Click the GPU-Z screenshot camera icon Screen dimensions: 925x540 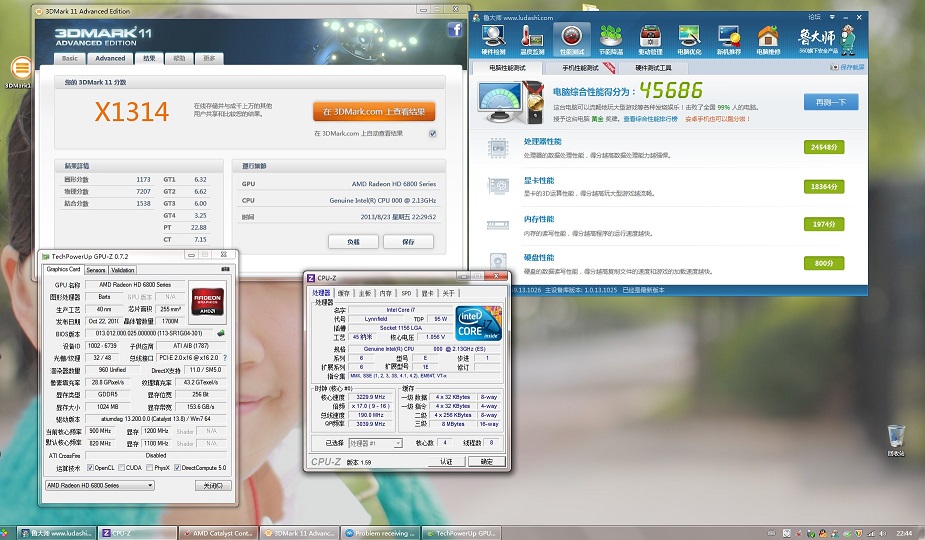225,269
